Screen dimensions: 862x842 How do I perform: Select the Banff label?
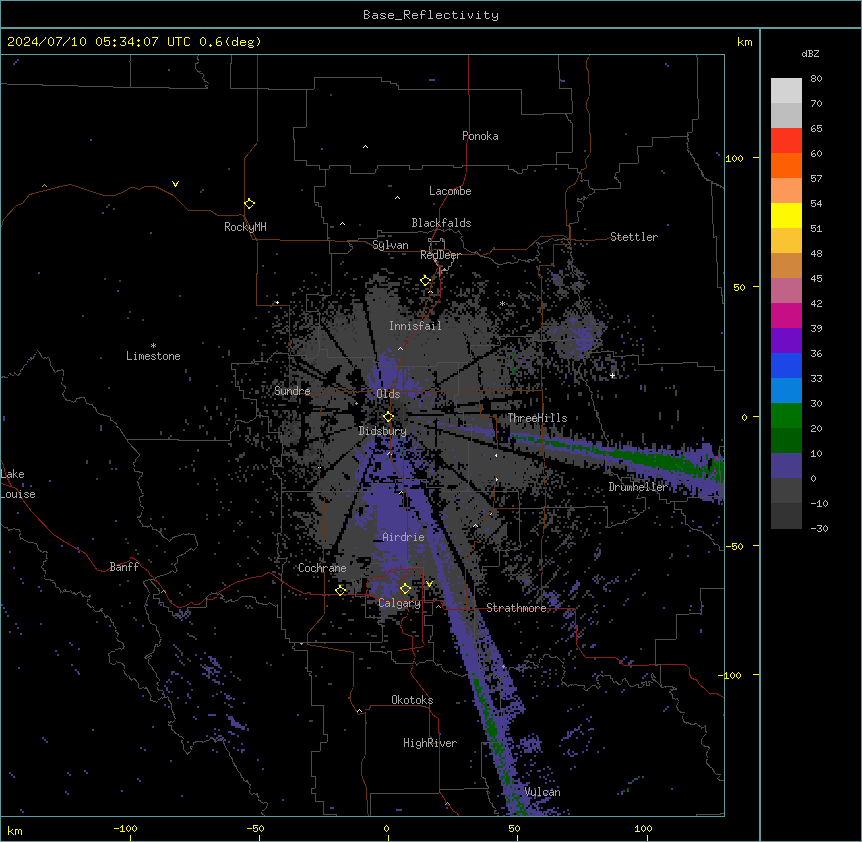pos(124,567)
